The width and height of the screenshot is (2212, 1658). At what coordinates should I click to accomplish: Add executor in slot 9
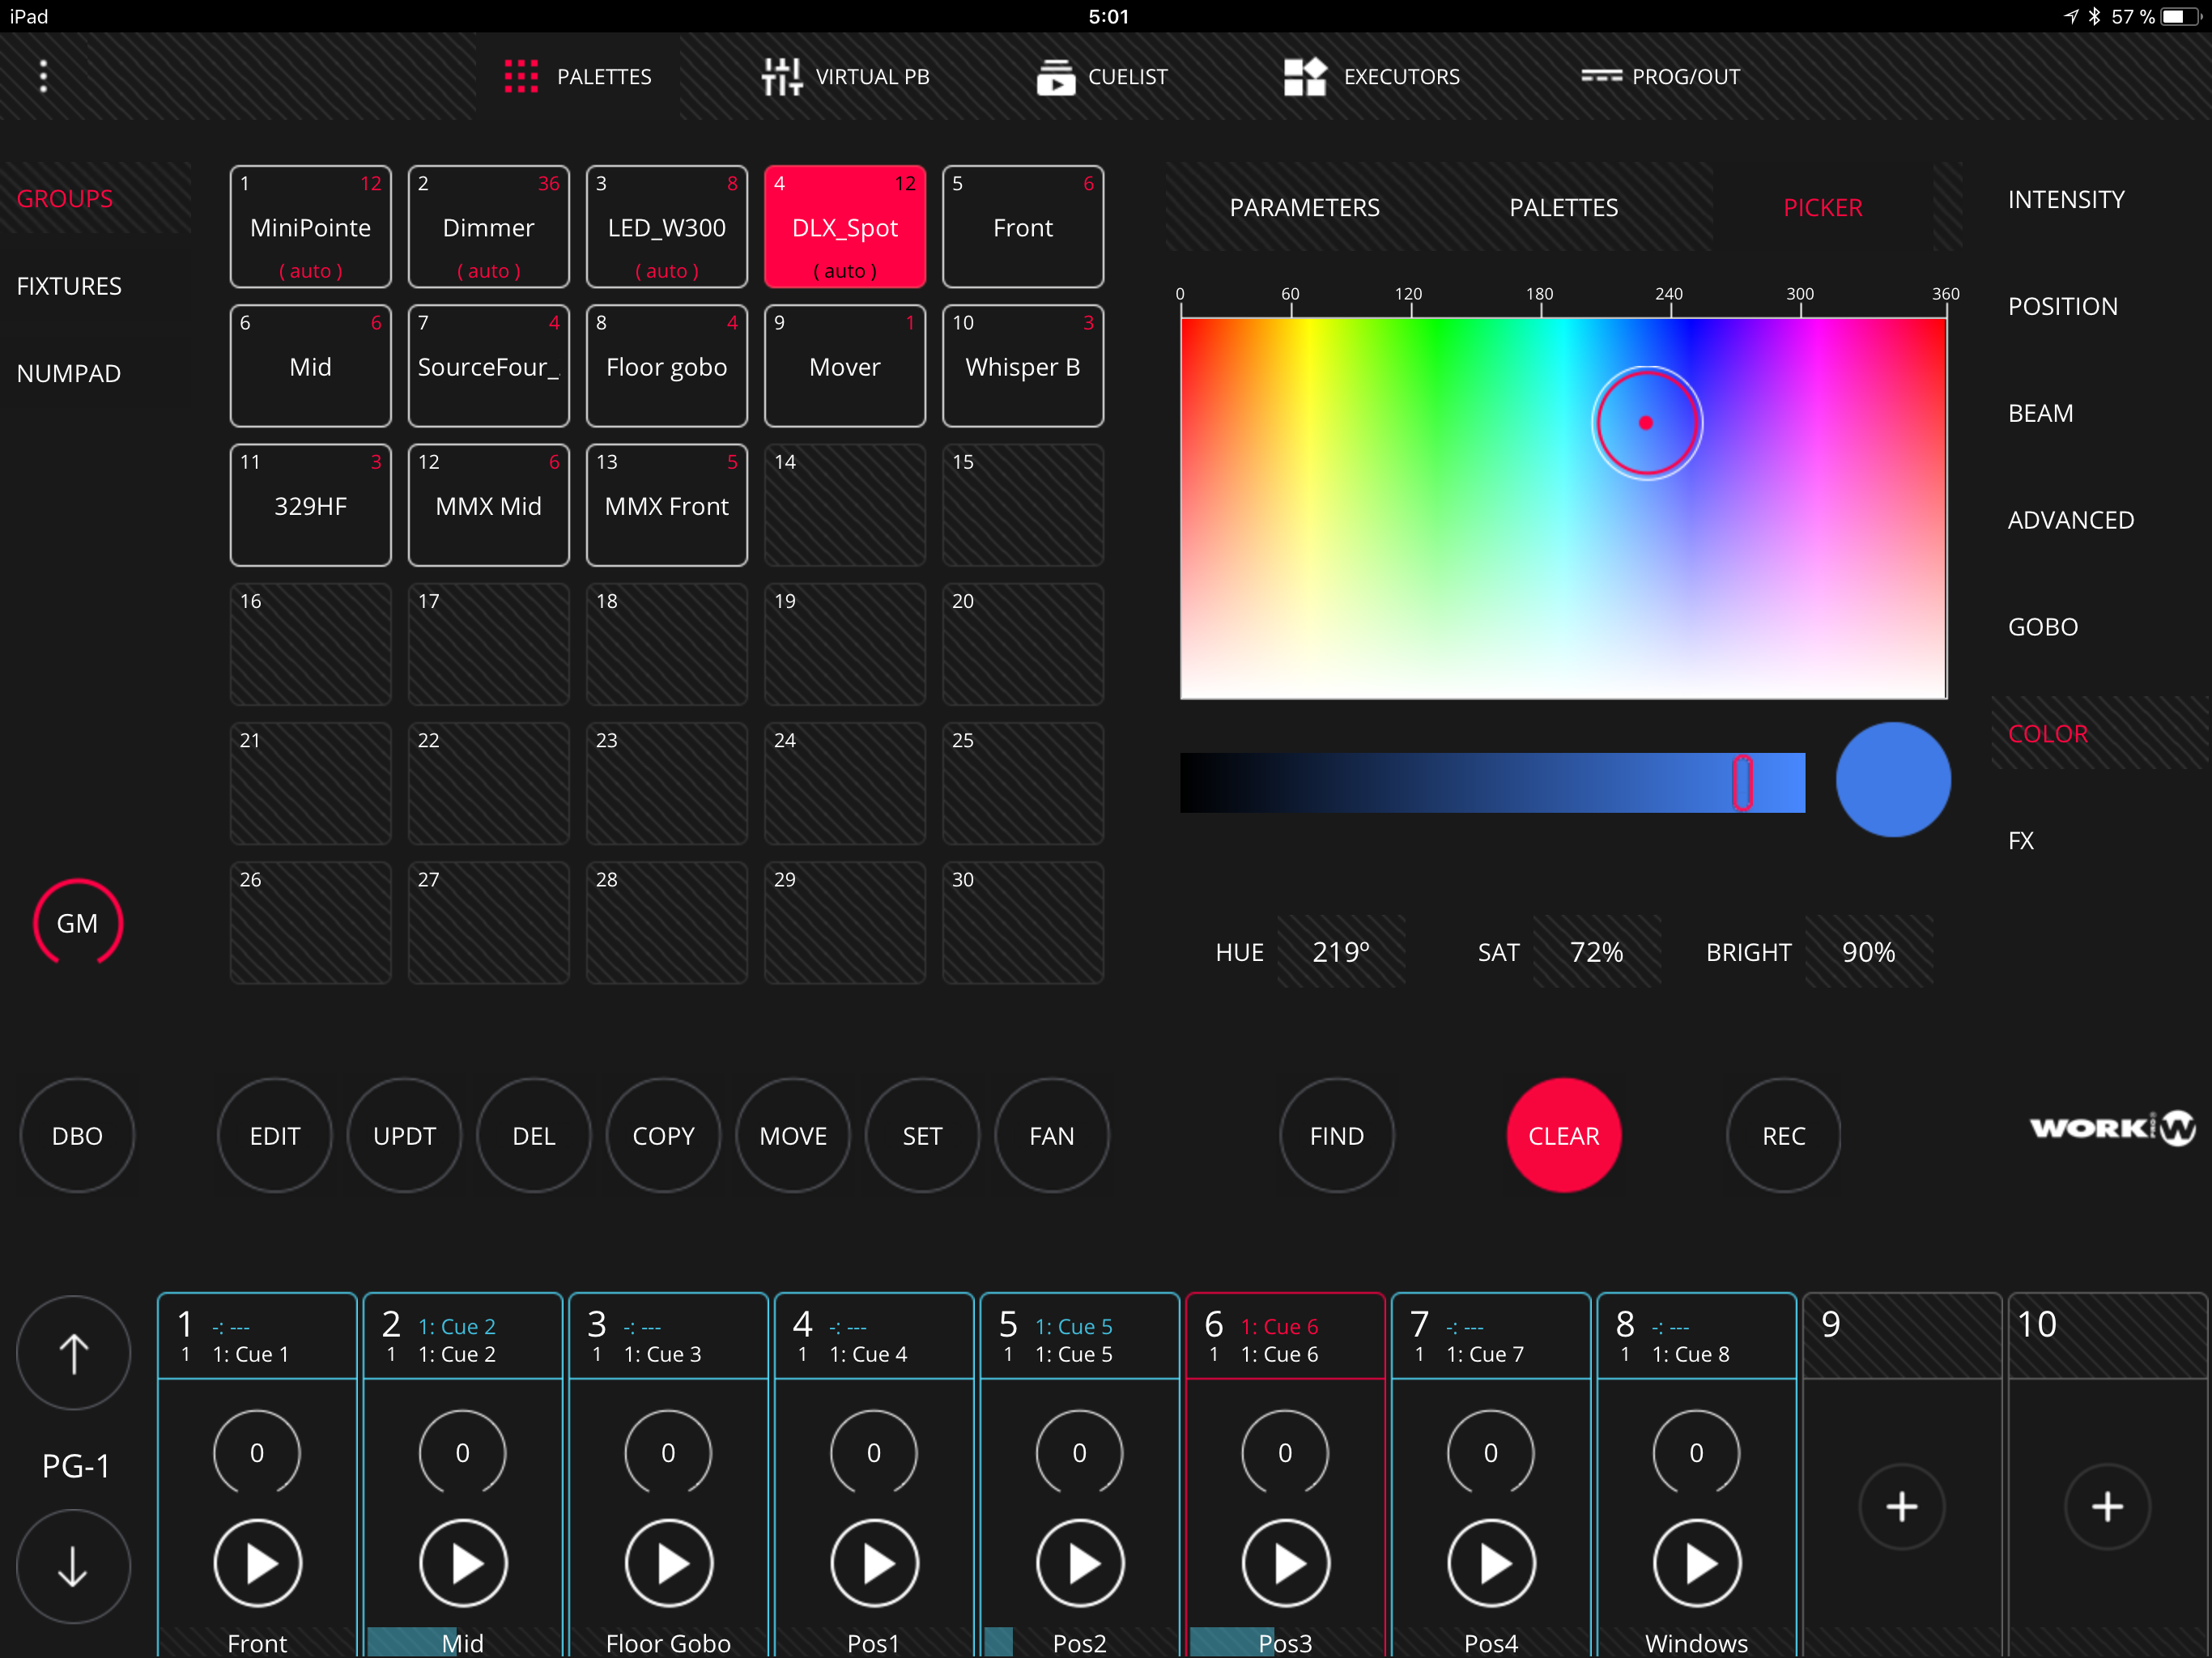click(1901, 1506)
